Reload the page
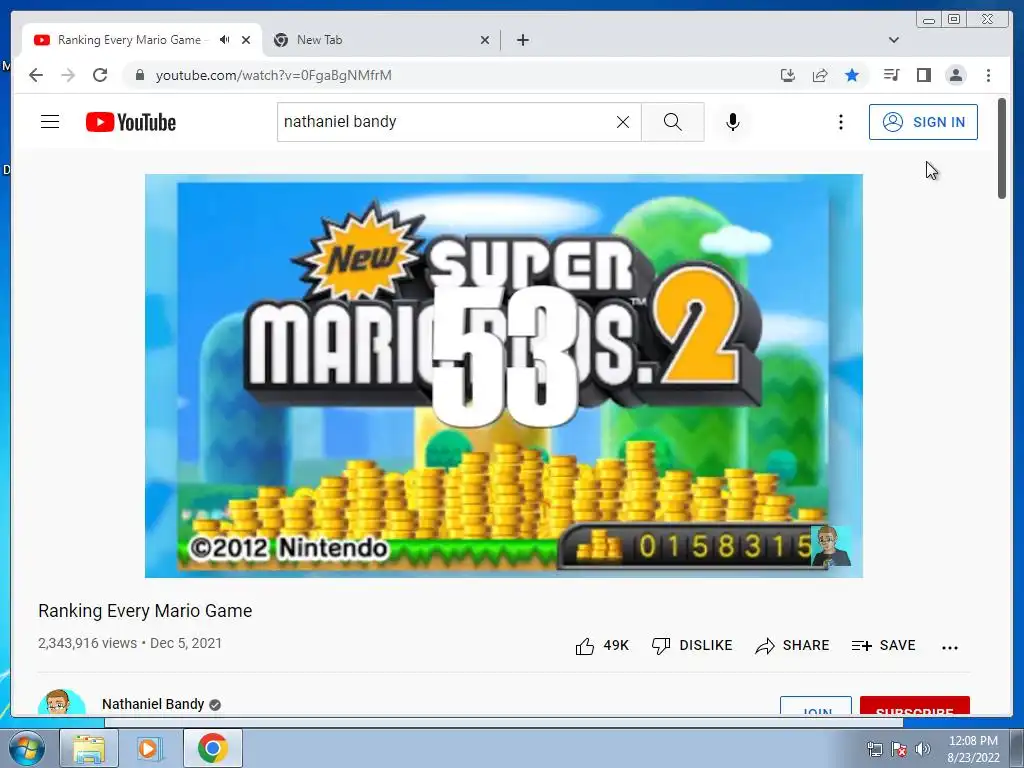Image resolution: width=1024 pixels, height=768 pixels. tap(100, 75)
